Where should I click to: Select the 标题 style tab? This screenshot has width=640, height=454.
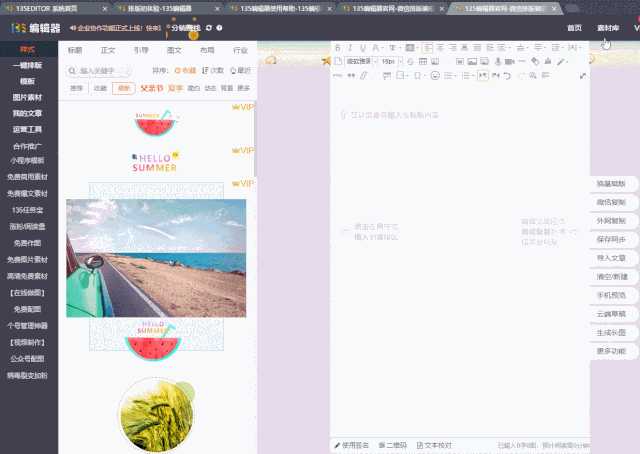75,50
